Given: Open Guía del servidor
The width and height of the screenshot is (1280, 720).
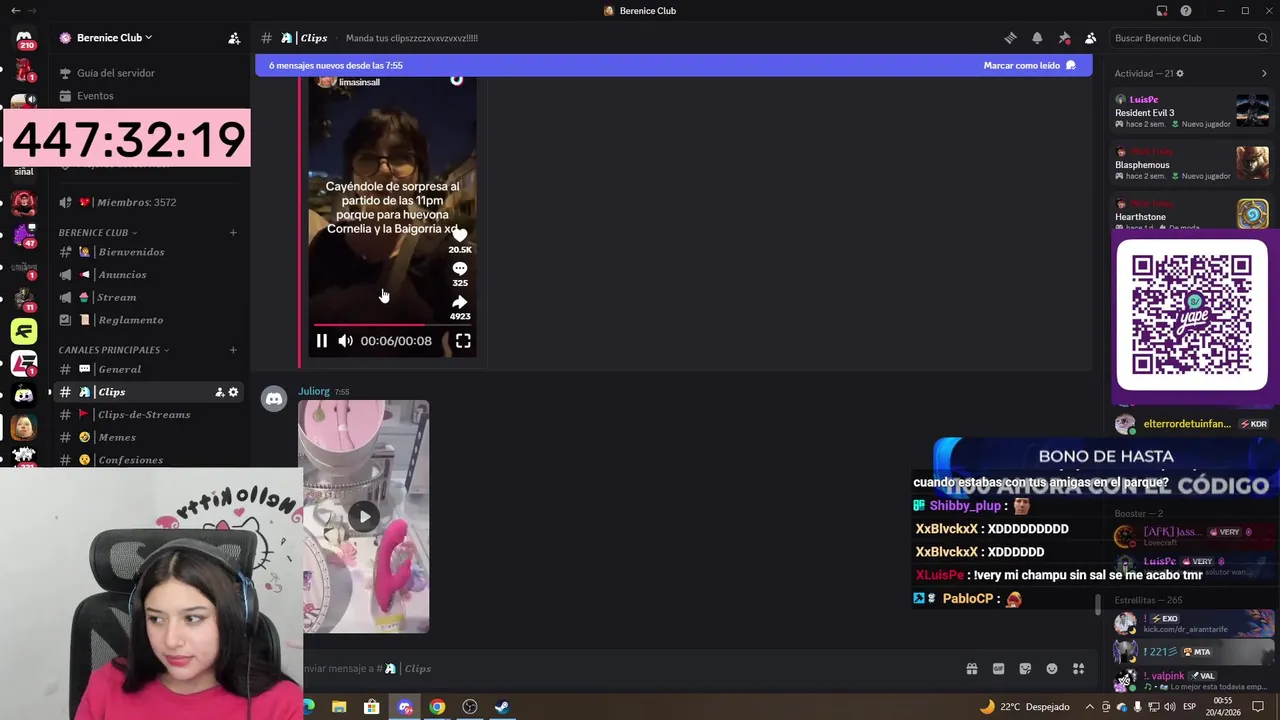Looking at the screenshot, I should point(116,73).
